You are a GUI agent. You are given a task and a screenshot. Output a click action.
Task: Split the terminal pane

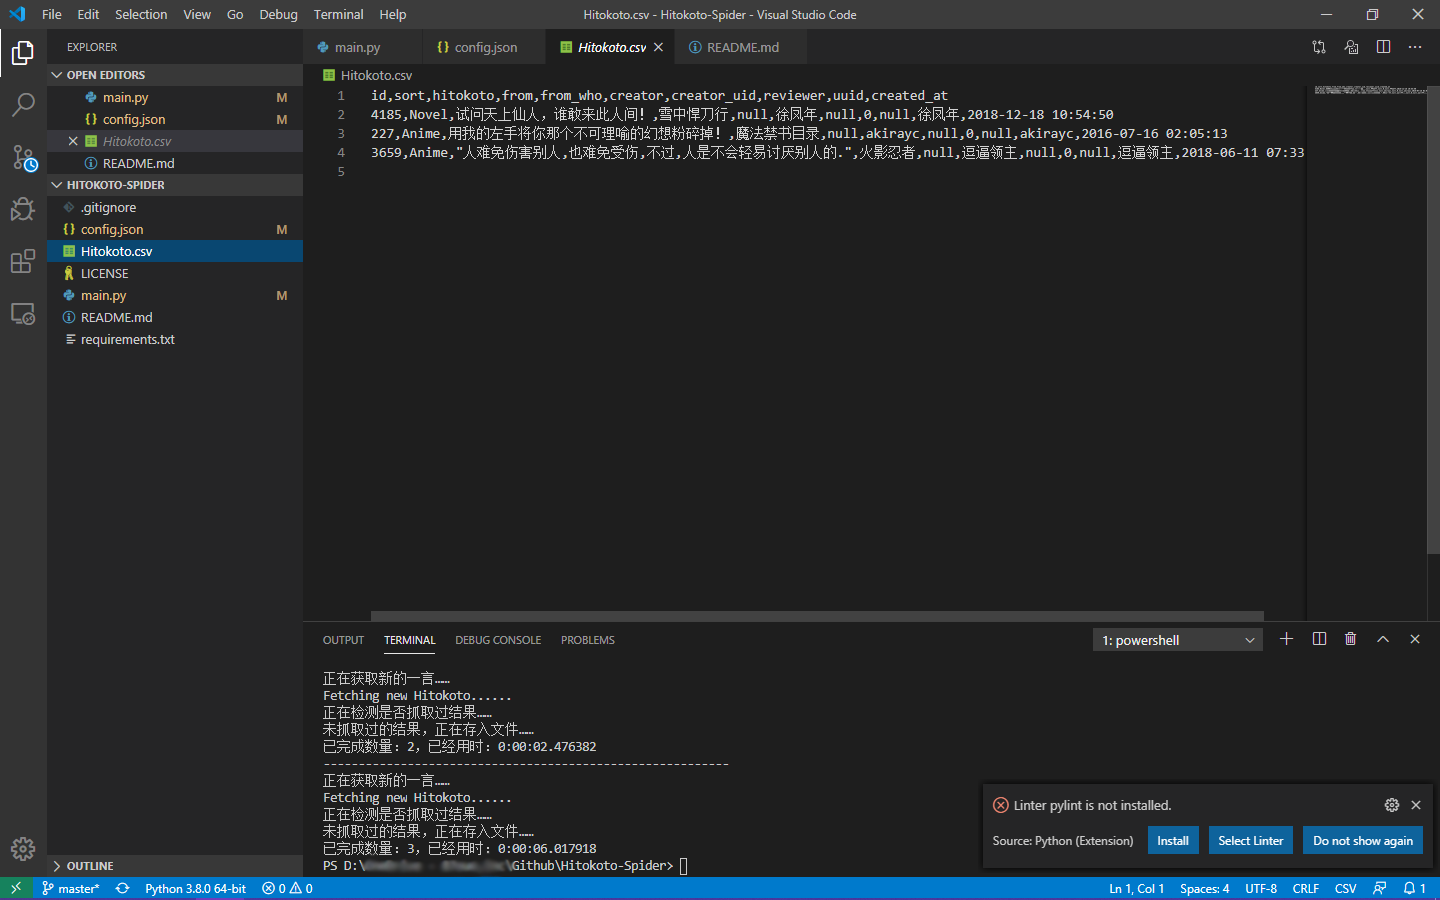(1319, 639)
